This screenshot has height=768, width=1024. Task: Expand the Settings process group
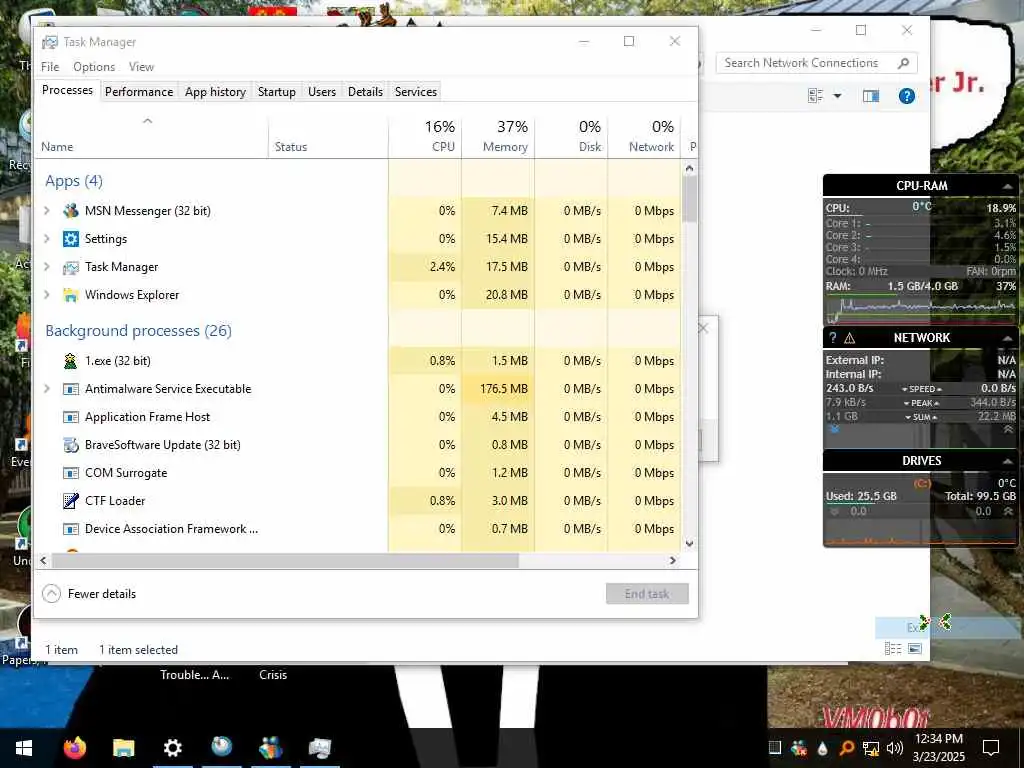pos(47,239)
